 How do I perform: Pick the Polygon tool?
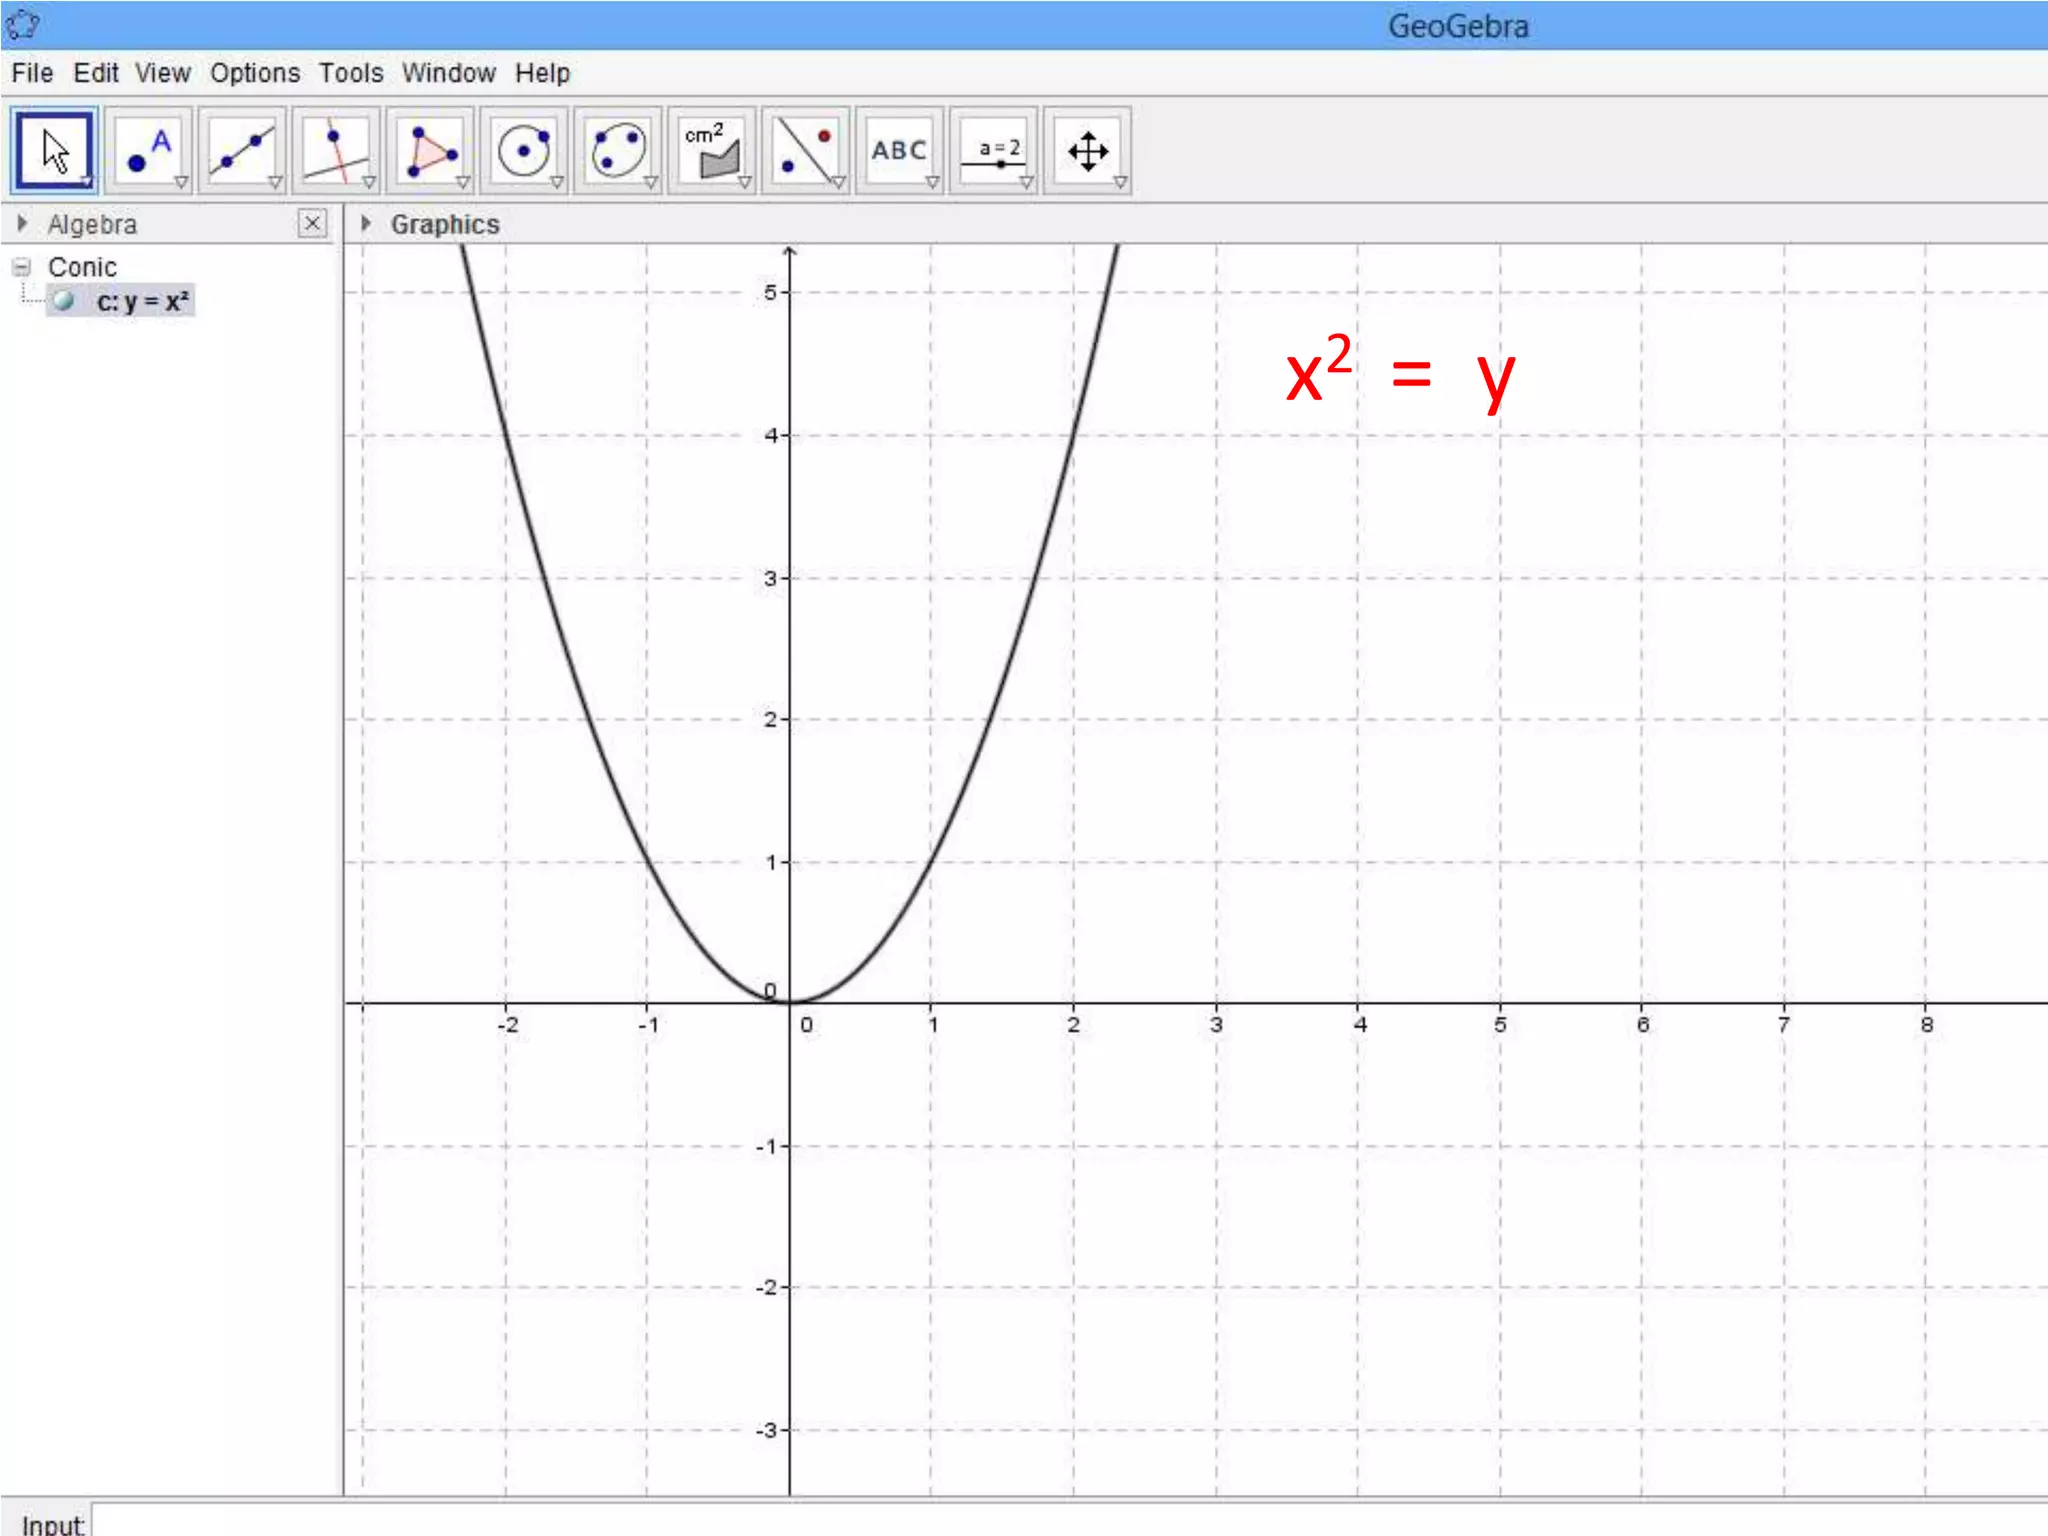(x=430, y=150)
